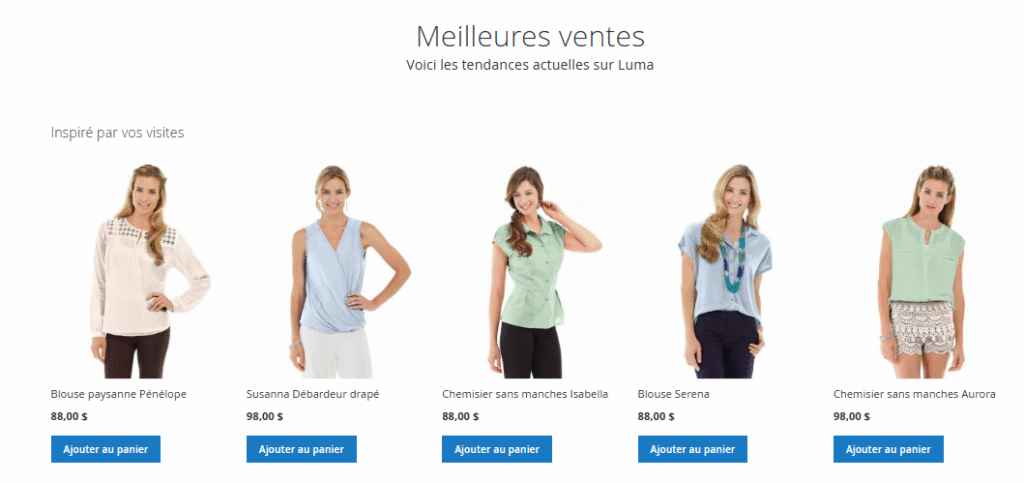Add Chemisier sans manches Isabella to cart
This screenshot has height=483, width=1024.
(x=496, y=449)
